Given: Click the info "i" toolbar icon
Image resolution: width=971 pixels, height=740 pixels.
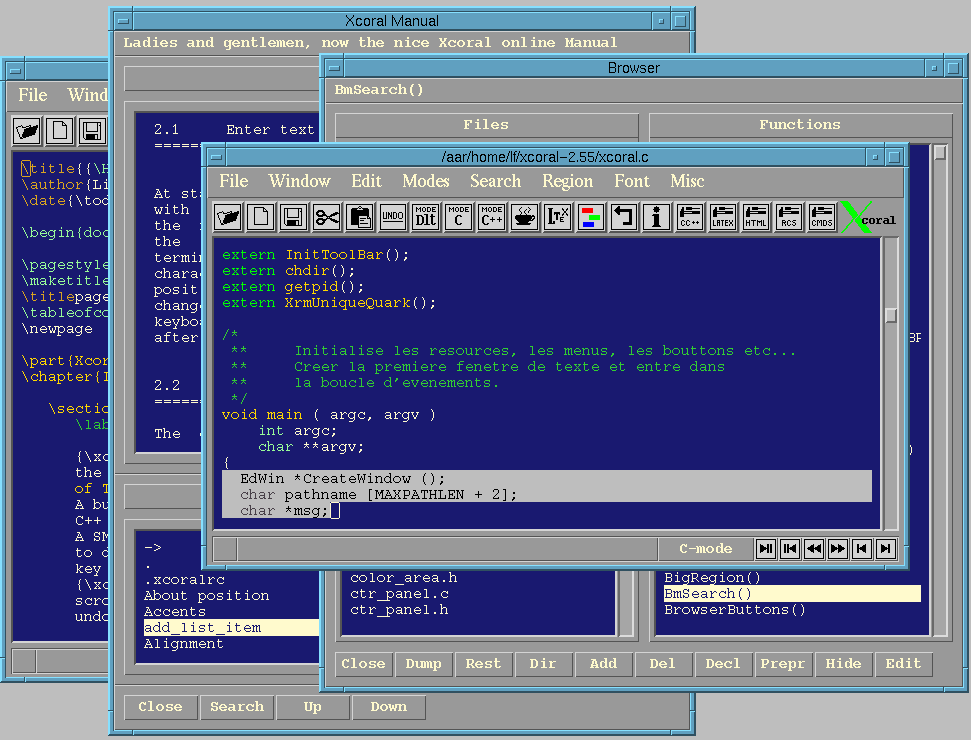Looking at the screenshot, I should pyautogui.click(x=656, y=217).
